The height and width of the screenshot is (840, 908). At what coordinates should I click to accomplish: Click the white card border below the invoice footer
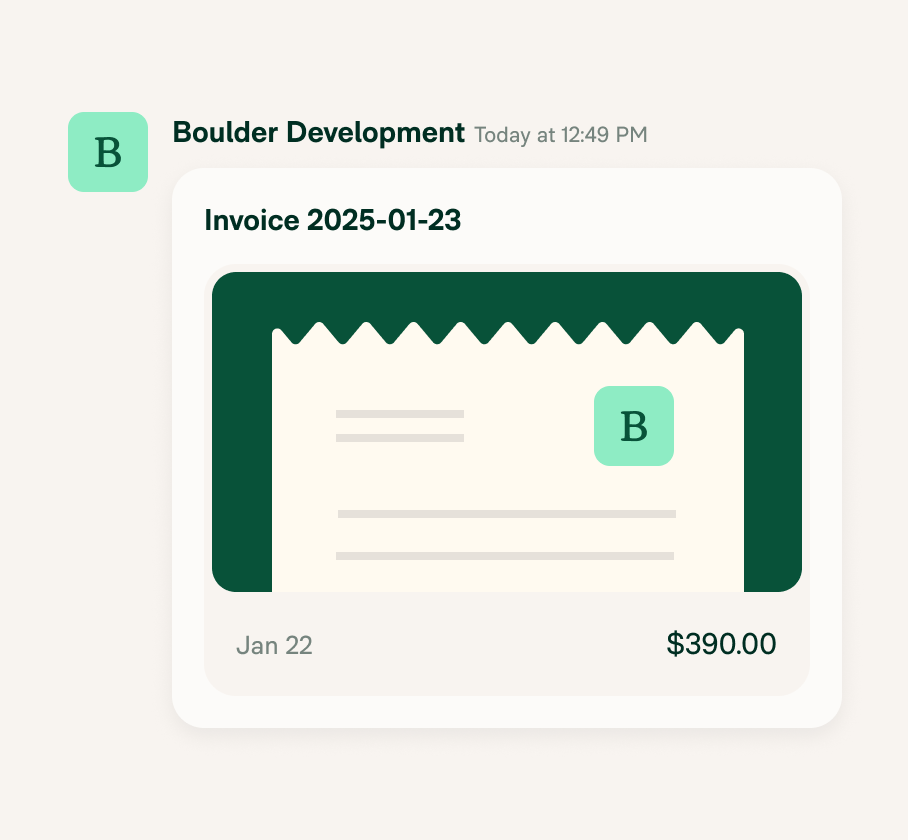tap(507, 712)
